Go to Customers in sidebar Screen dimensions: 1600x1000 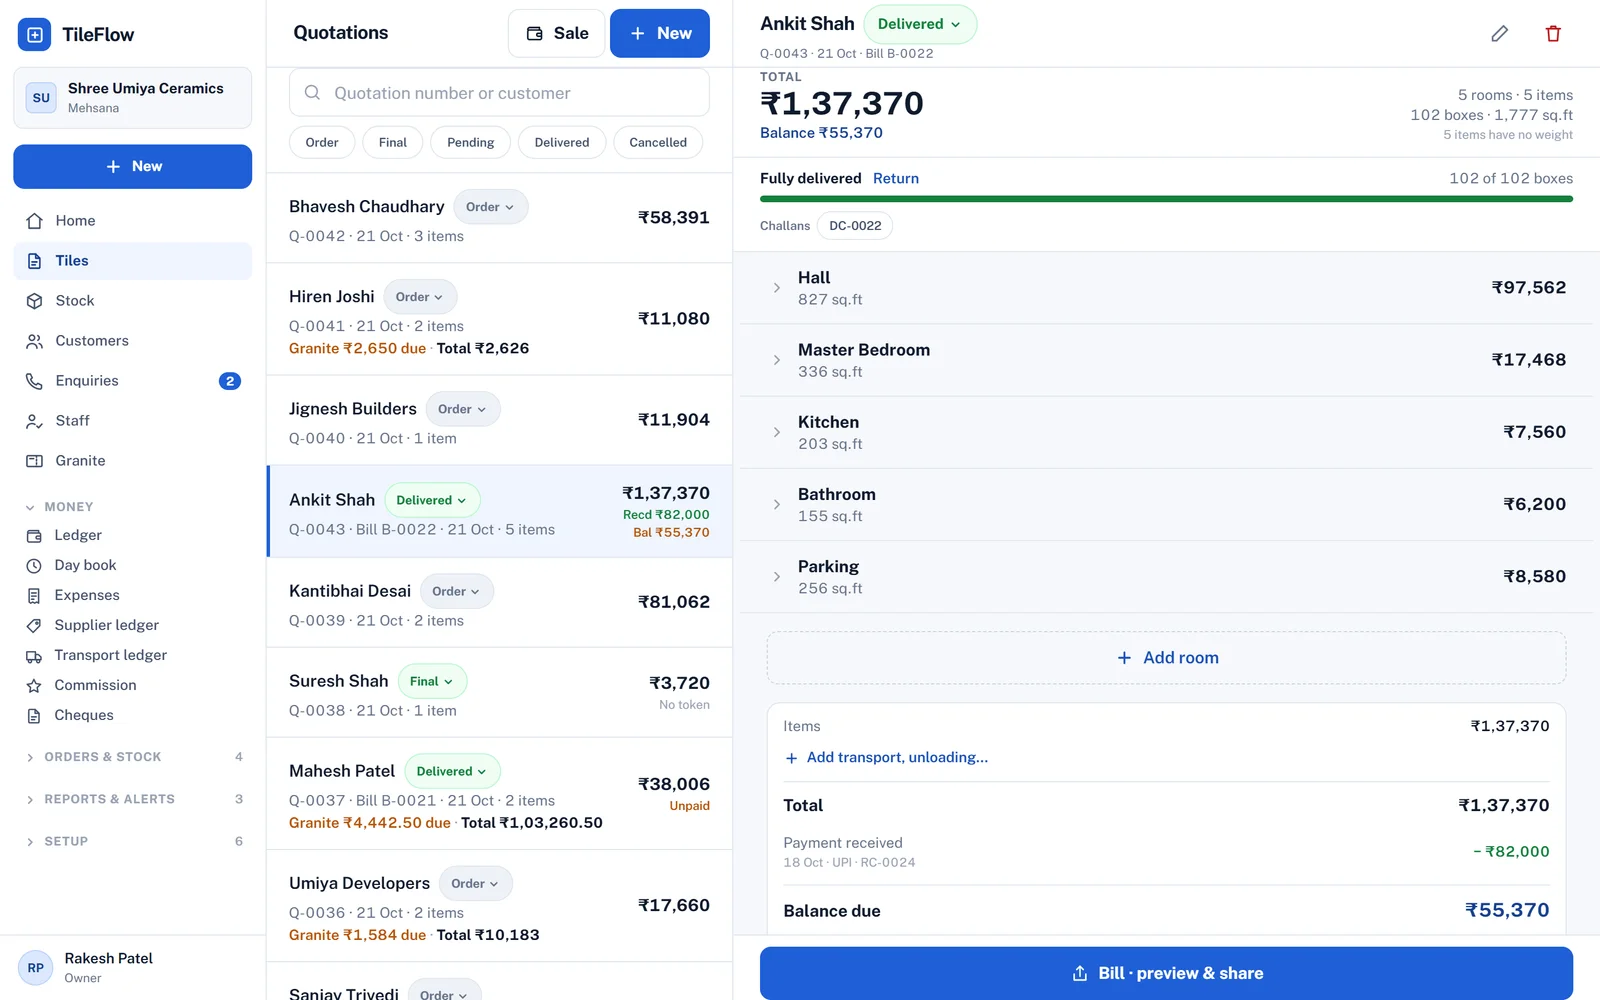point(132,341)
